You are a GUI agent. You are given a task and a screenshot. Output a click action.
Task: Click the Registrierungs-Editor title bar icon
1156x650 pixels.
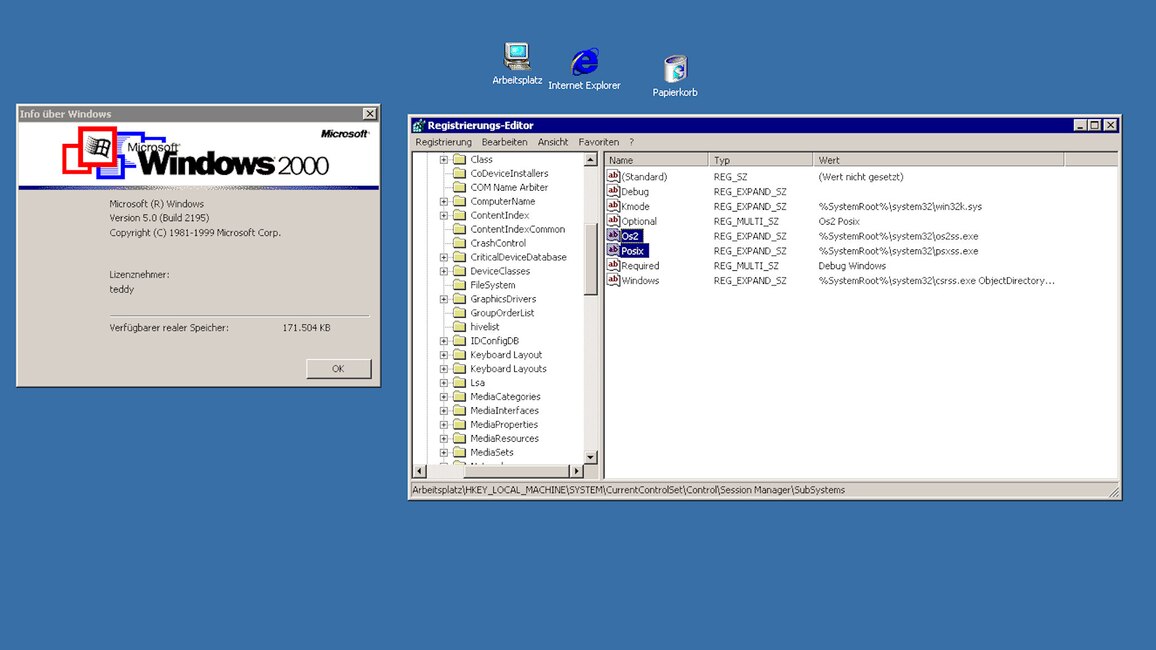419,125
